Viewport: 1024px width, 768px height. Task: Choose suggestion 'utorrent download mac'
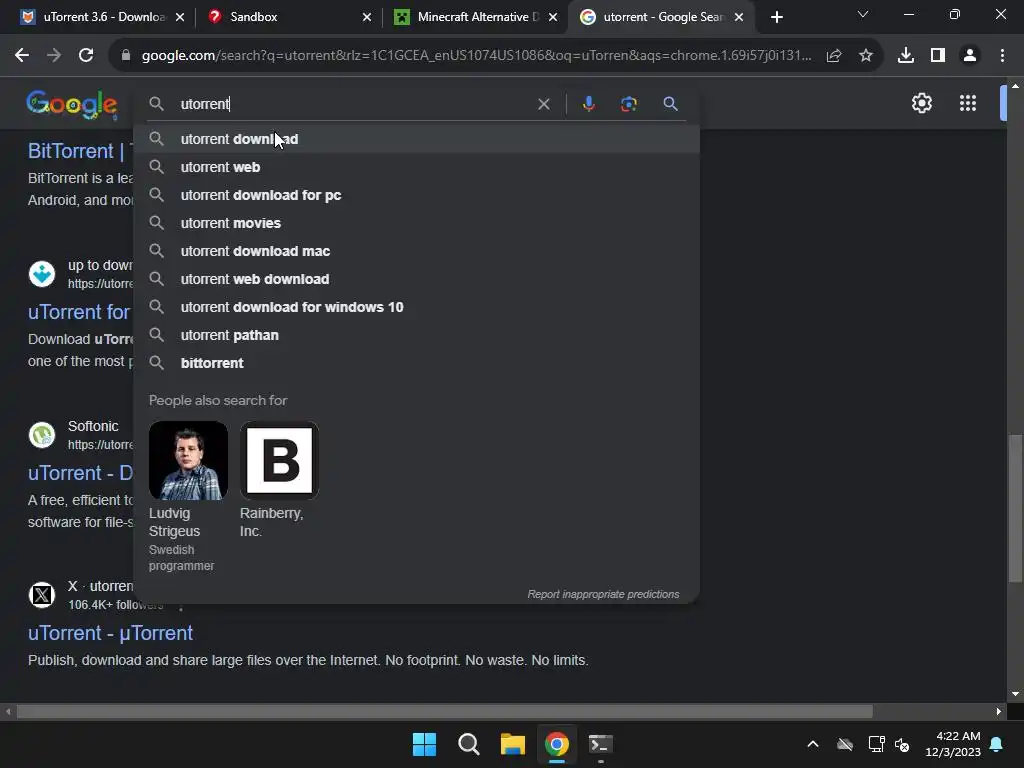417,251
